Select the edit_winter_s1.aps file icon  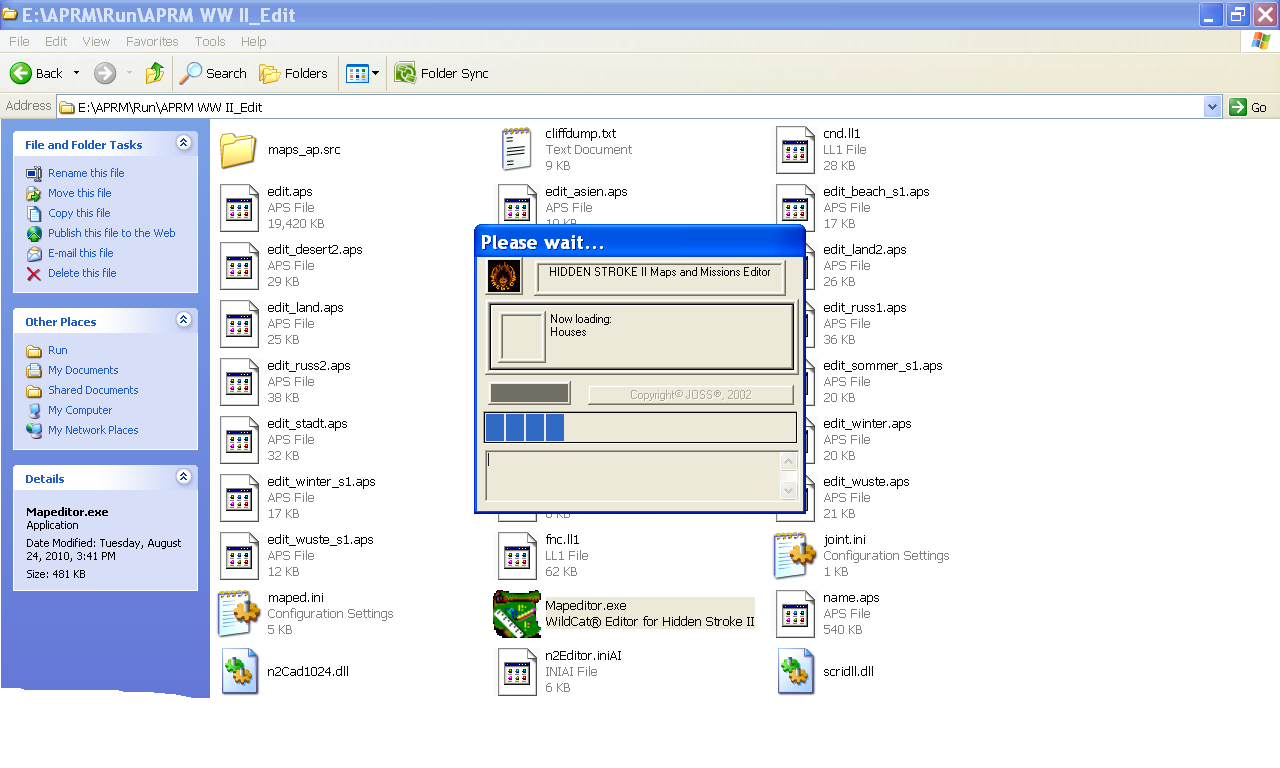(239, 498)
